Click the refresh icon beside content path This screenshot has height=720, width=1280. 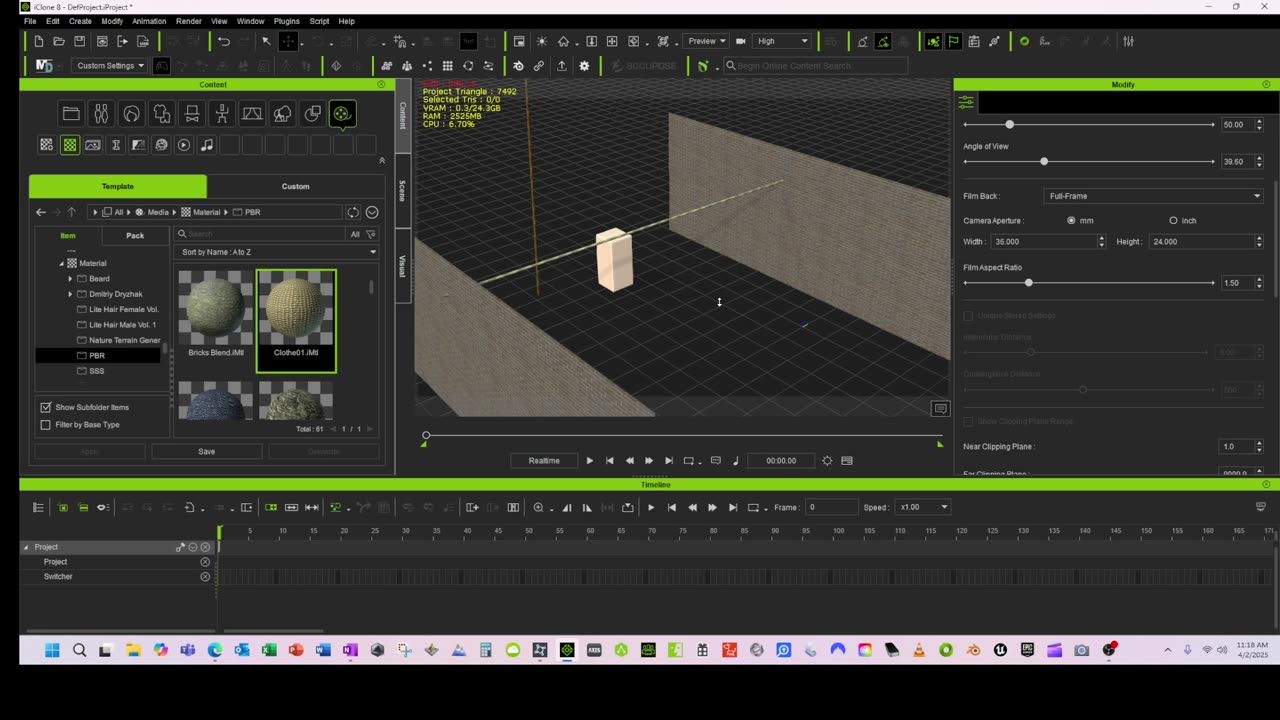(x=353, y=212)
